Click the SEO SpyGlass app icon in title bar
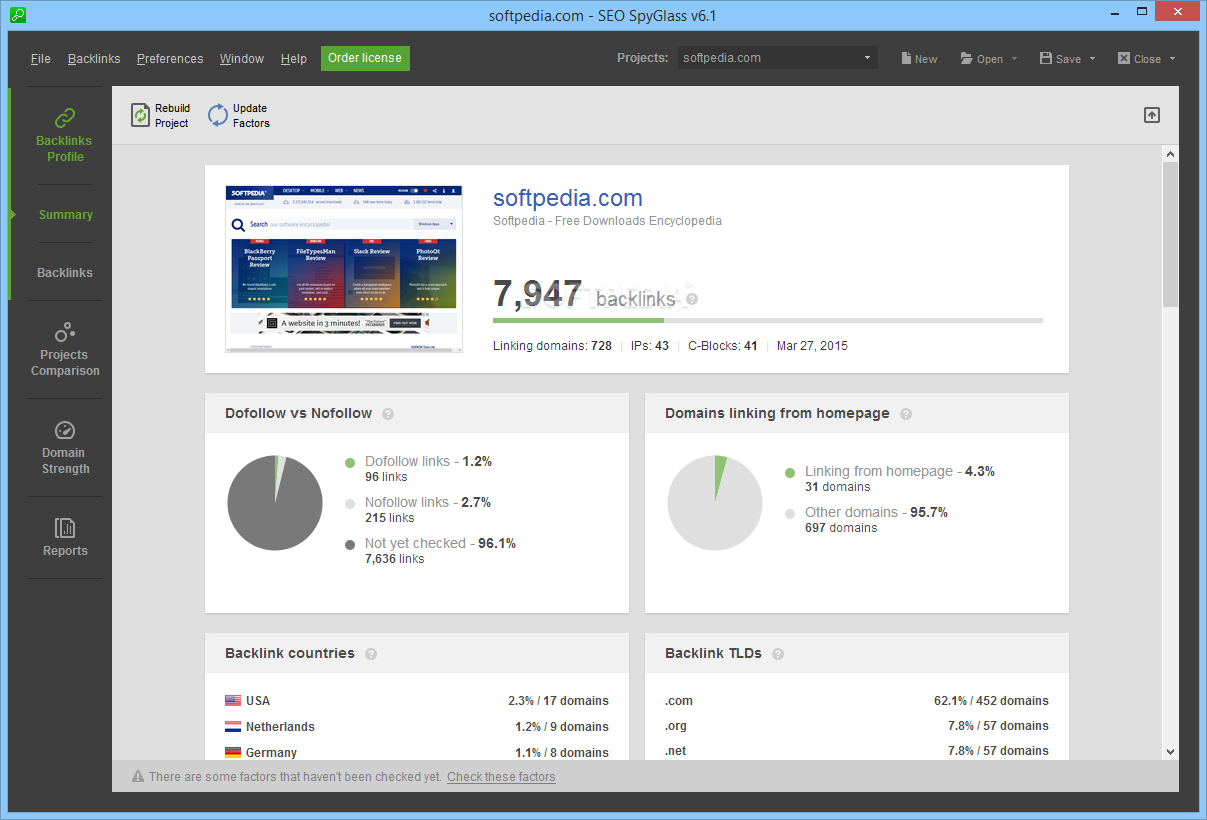The image size is (1207, 820). coord(17,15)
